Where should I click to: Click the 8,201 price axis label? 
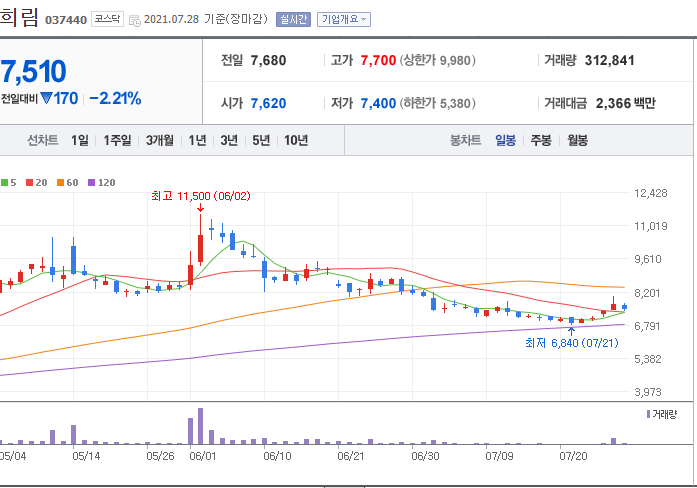point(647,293)
